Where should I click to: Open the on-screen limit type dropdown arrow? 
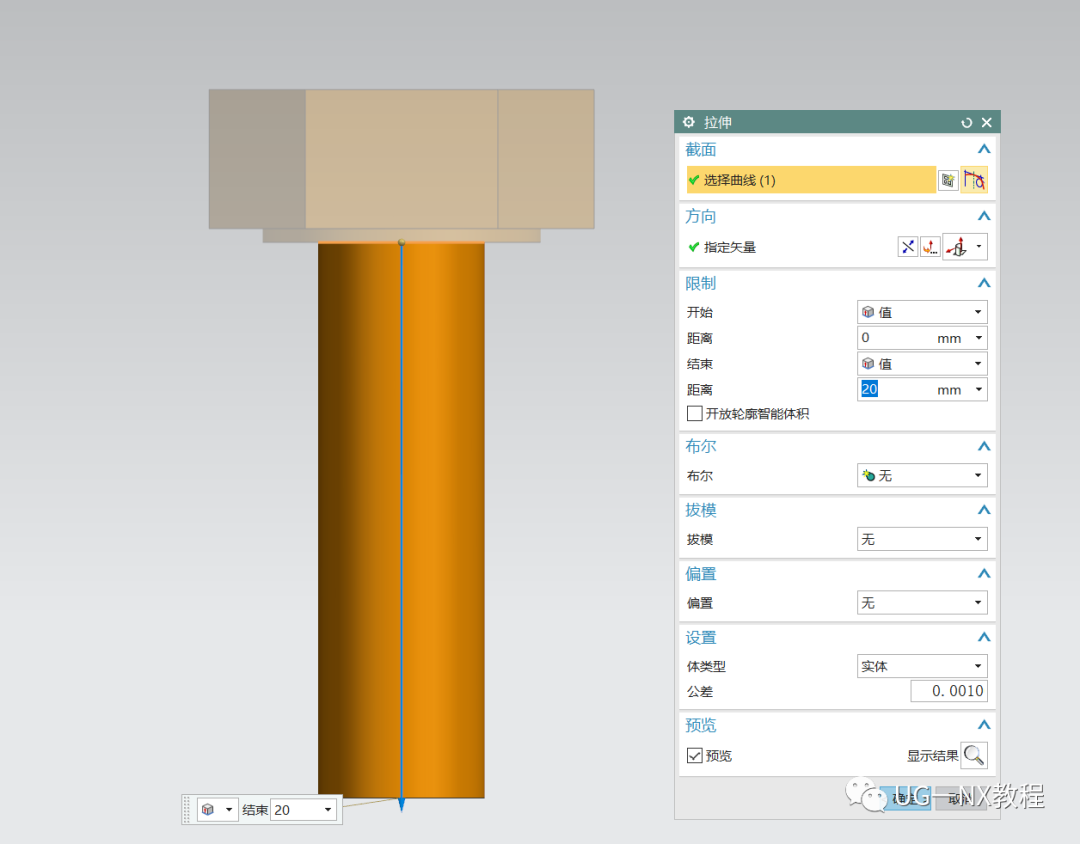point(229,810)
